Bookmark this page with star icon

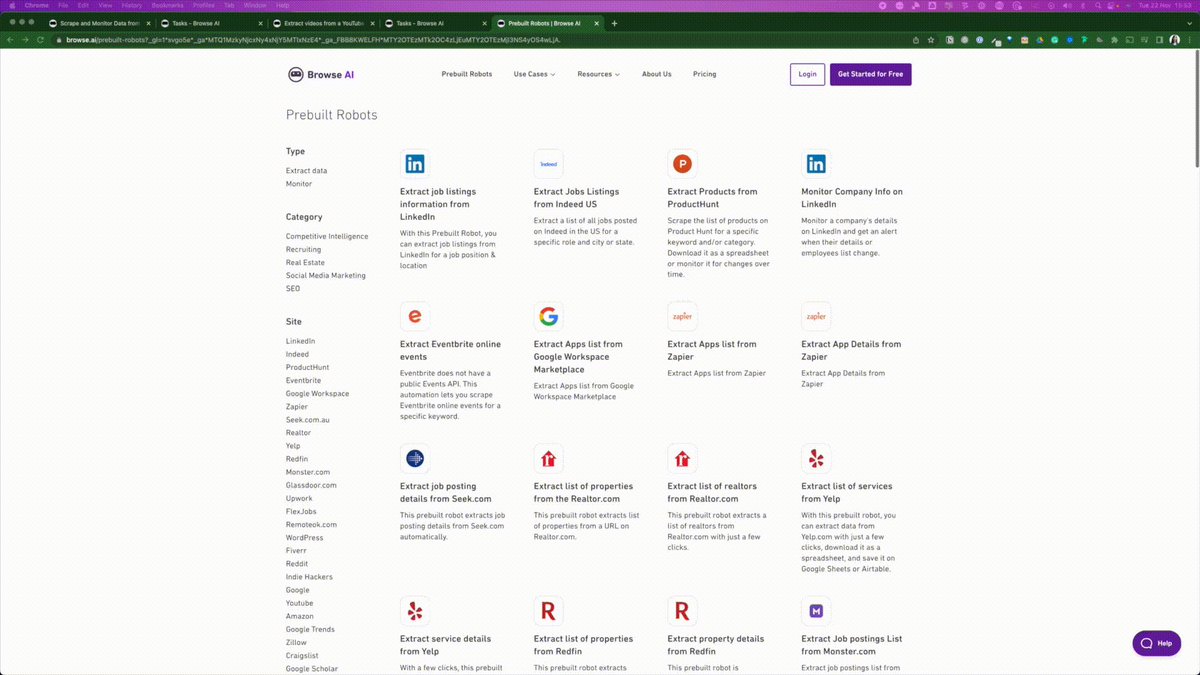(x=931, y=40)
